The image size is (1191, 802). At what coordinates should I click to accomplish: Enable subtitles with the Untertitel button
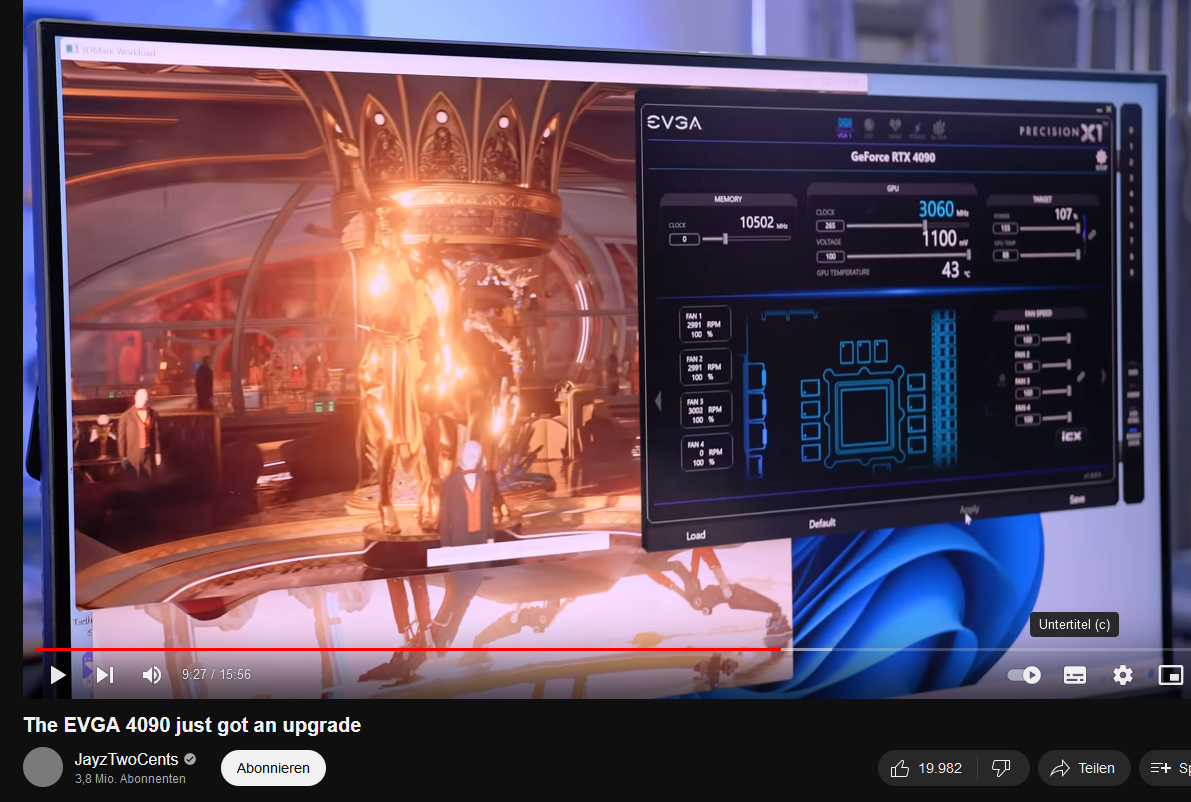[1075, 674]
